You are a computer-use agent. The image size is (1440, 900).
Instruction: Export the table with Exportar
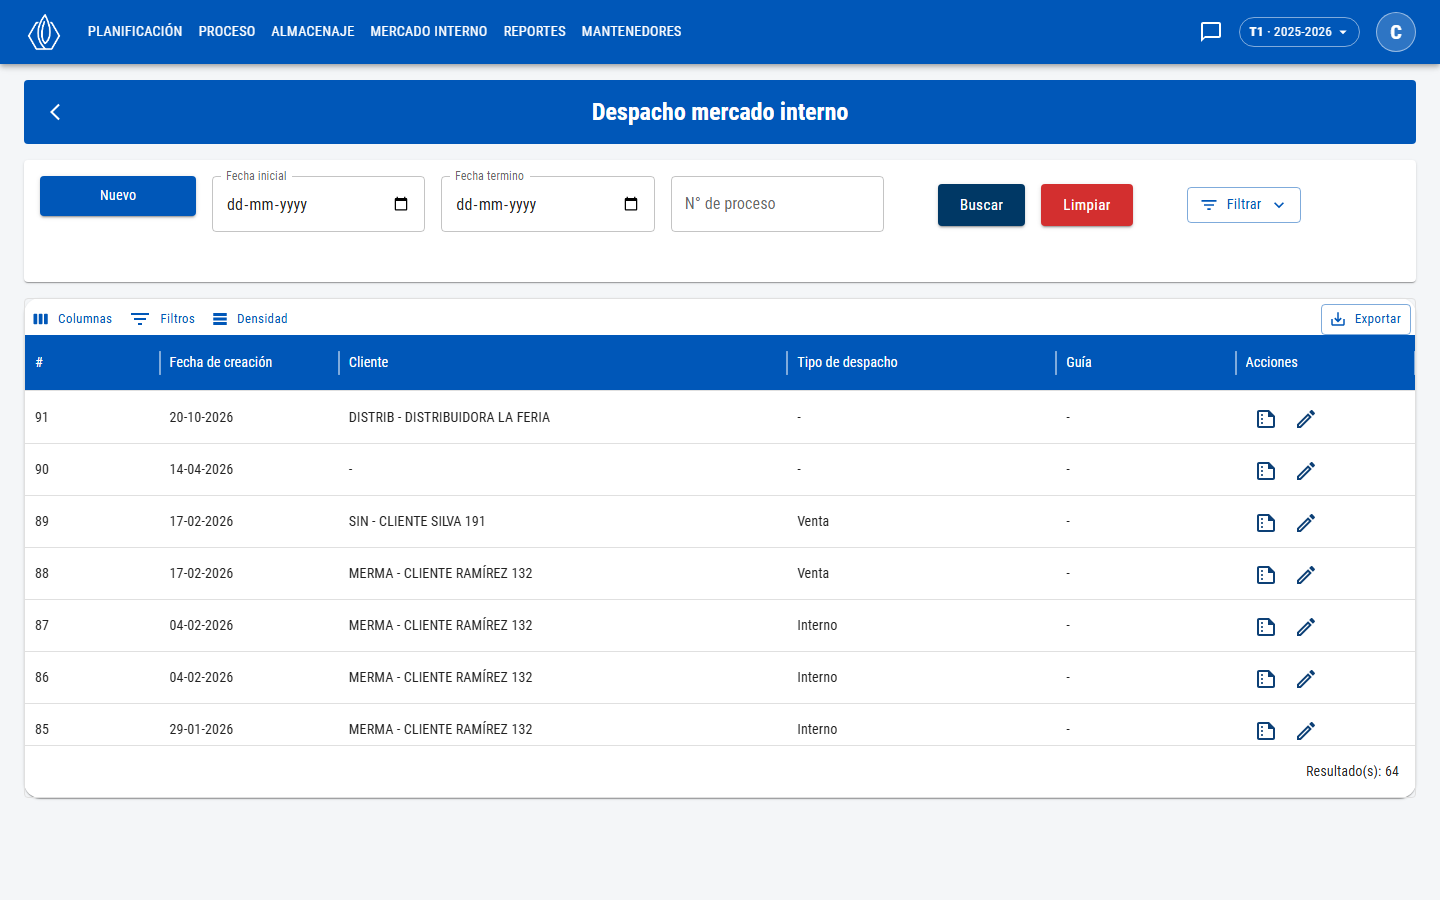(x=1366, y=319)
